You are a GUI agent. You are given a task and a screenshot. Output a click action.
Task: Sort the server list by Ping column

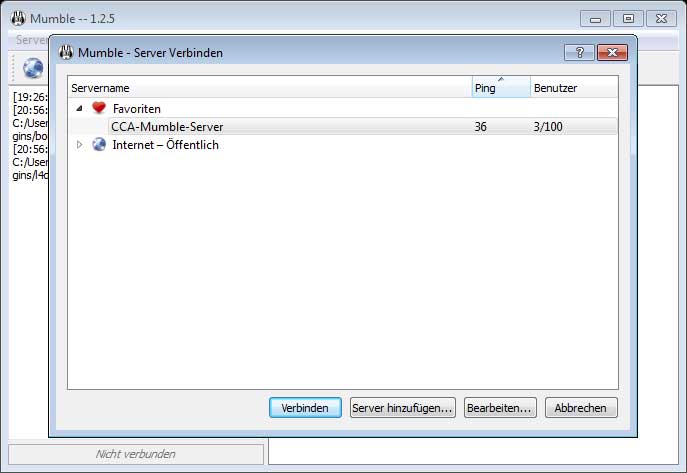[x=499, y=88]
